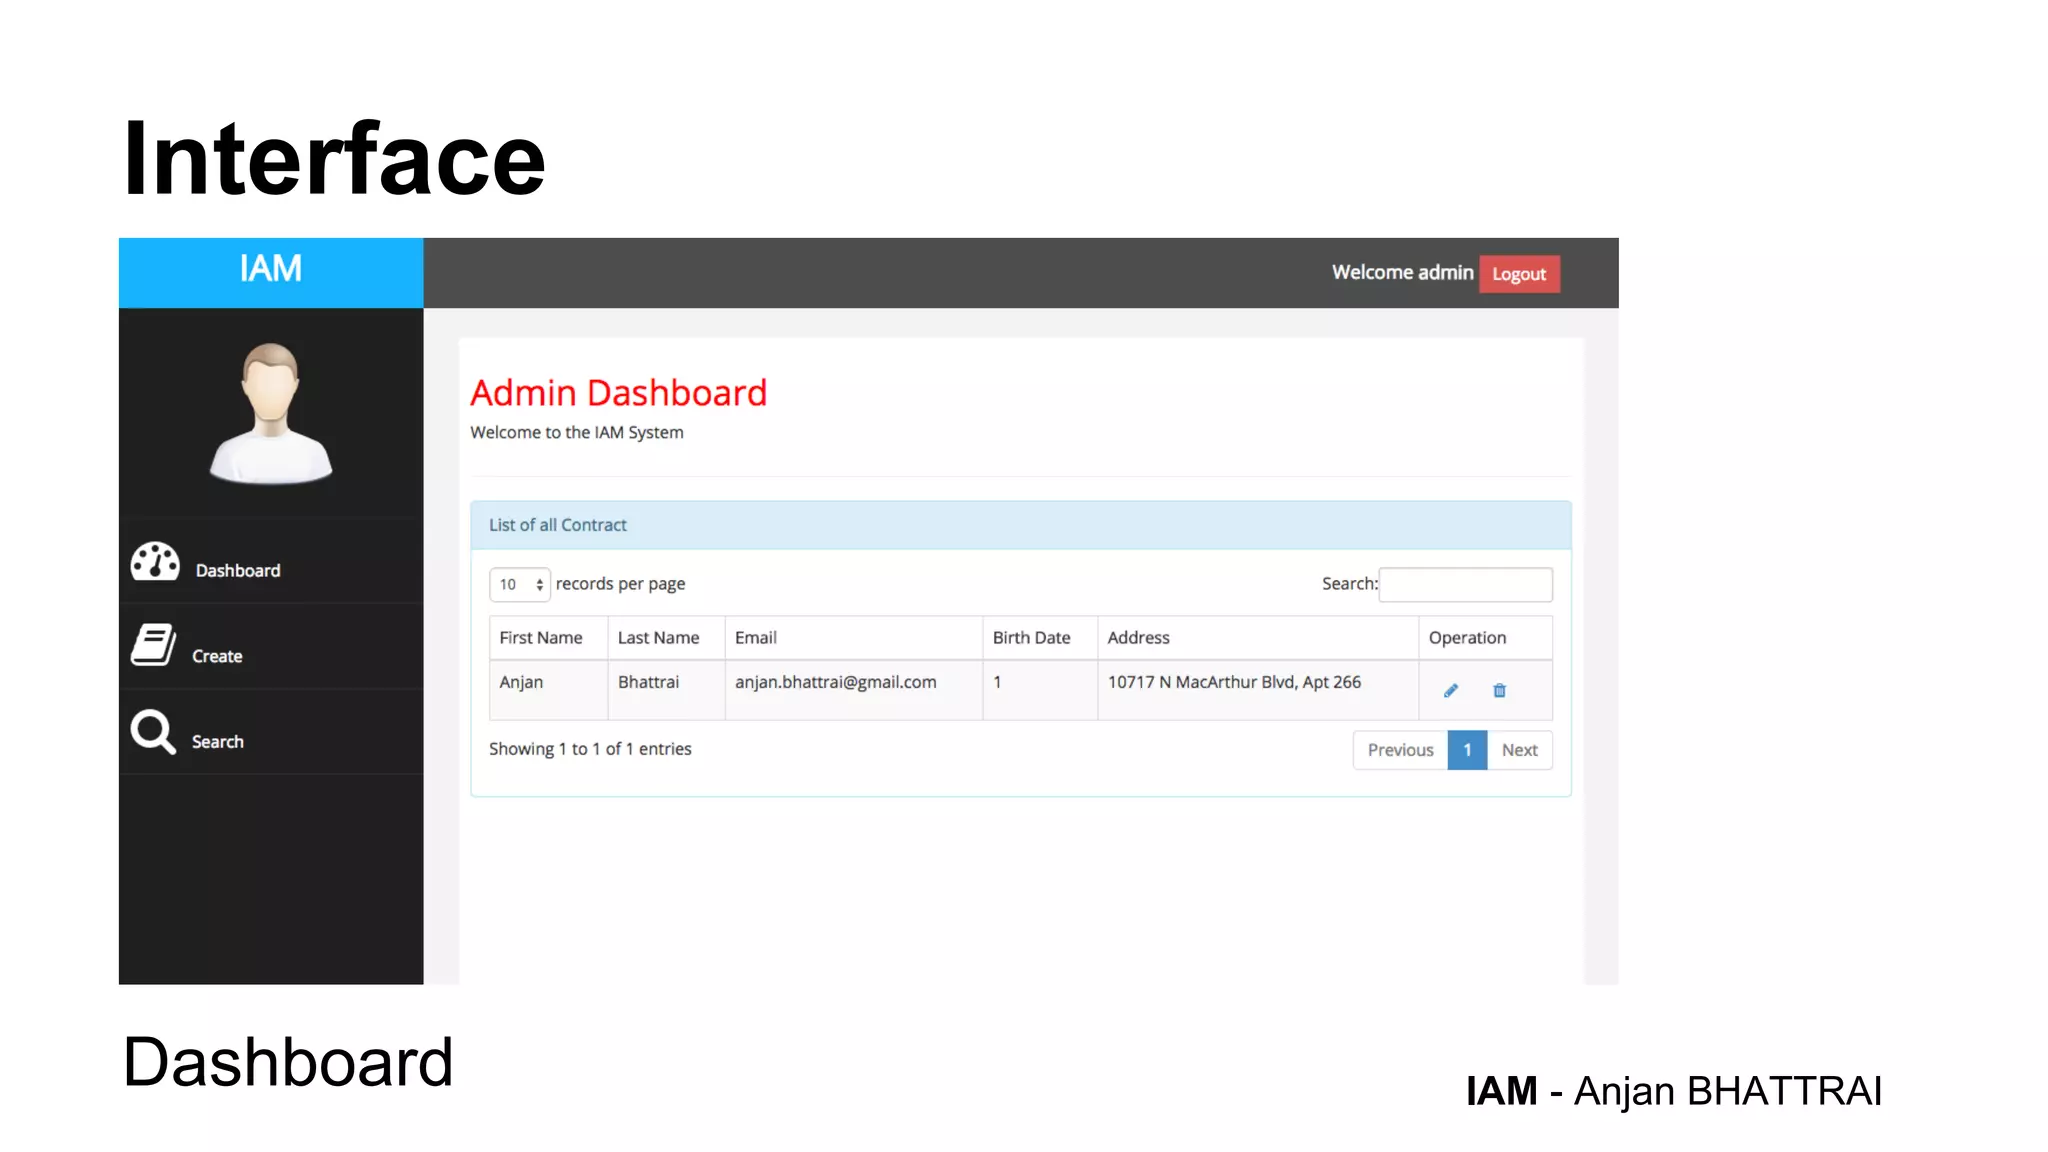The height and width of the screenshot is (1152, 2048).
Task: Sort by Address column header
Action: tap(1258, 638)
